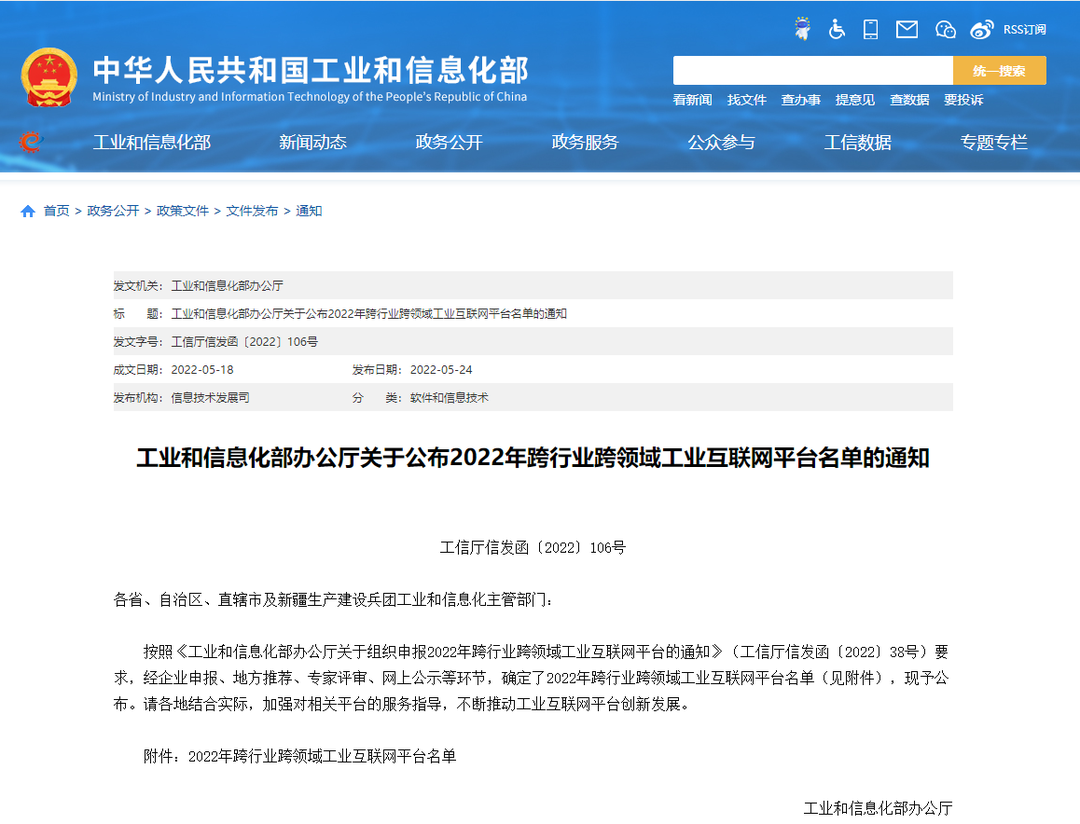
Task: Open the email subscription envelope icon
Action: pyautogui.click(x=906, y=29)
